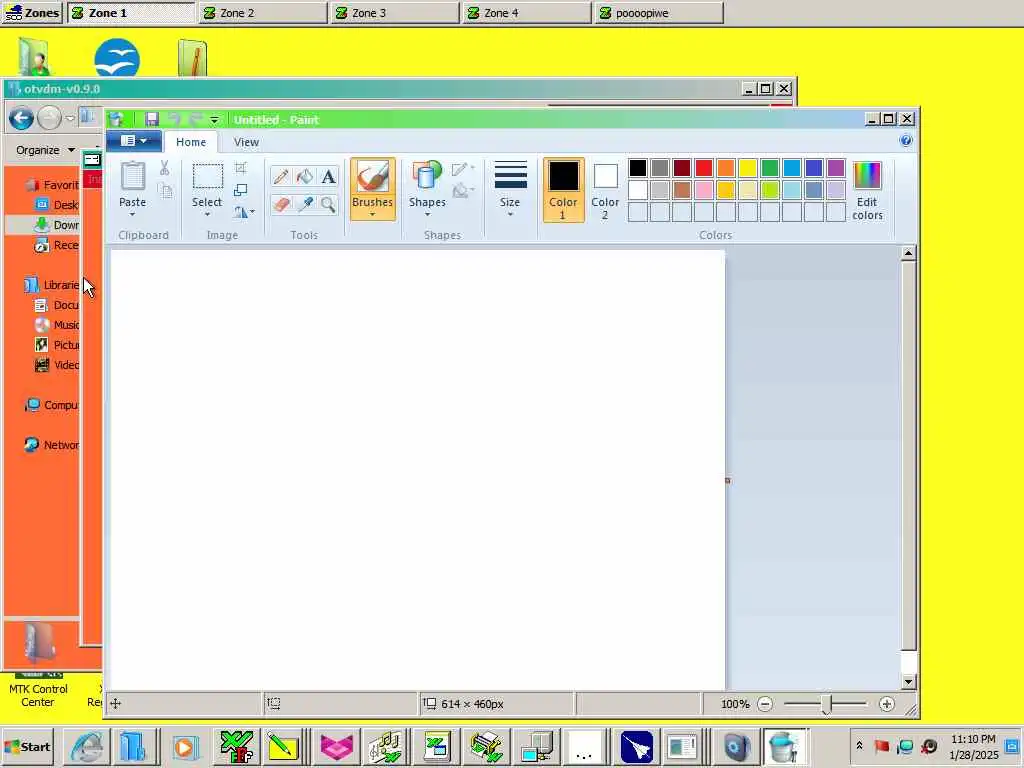
Task: Click the clock showing 11:10 PM
Action: click(973, 739)
